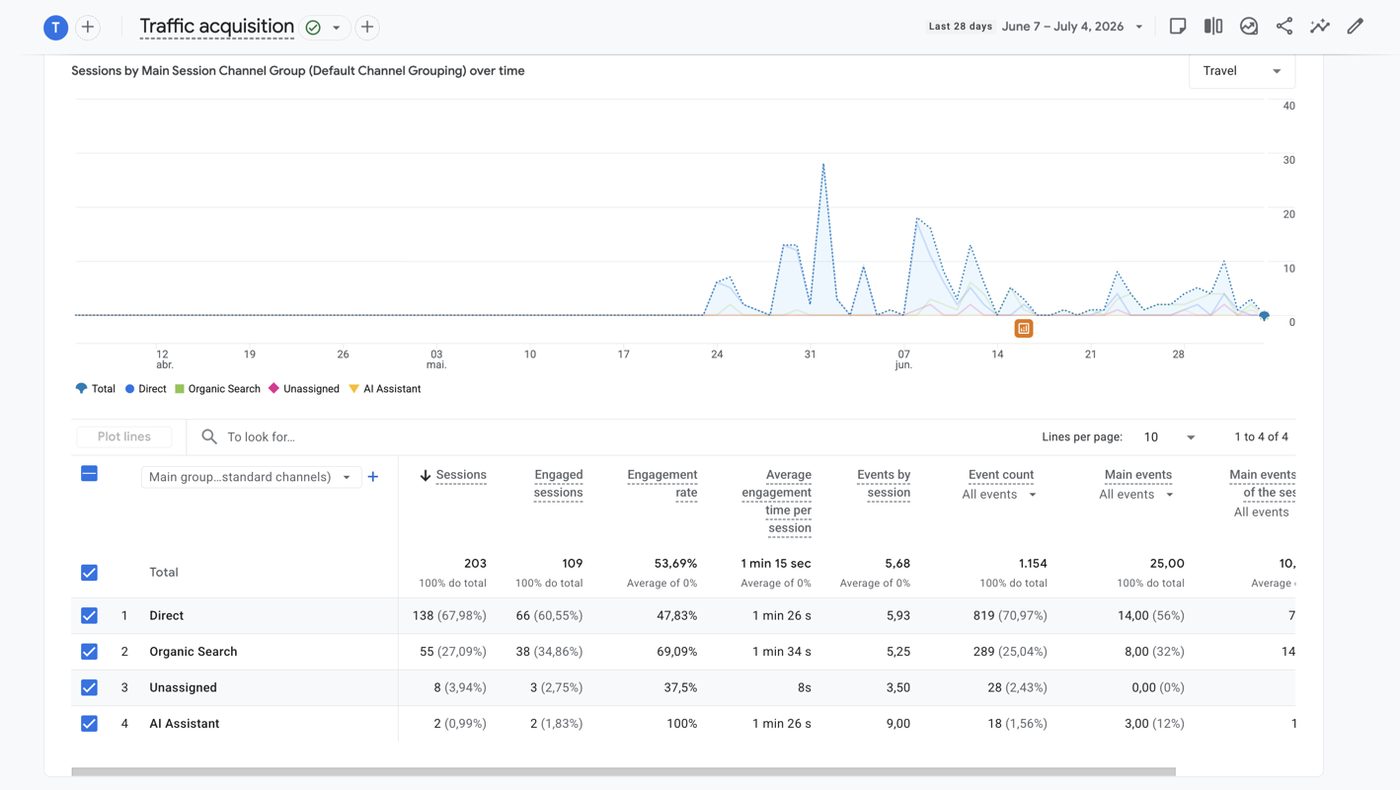The width and height of the screenshot is (1400, 790).
Task: Uncheck the Direct row checkbox
Action: pos(89,616)
